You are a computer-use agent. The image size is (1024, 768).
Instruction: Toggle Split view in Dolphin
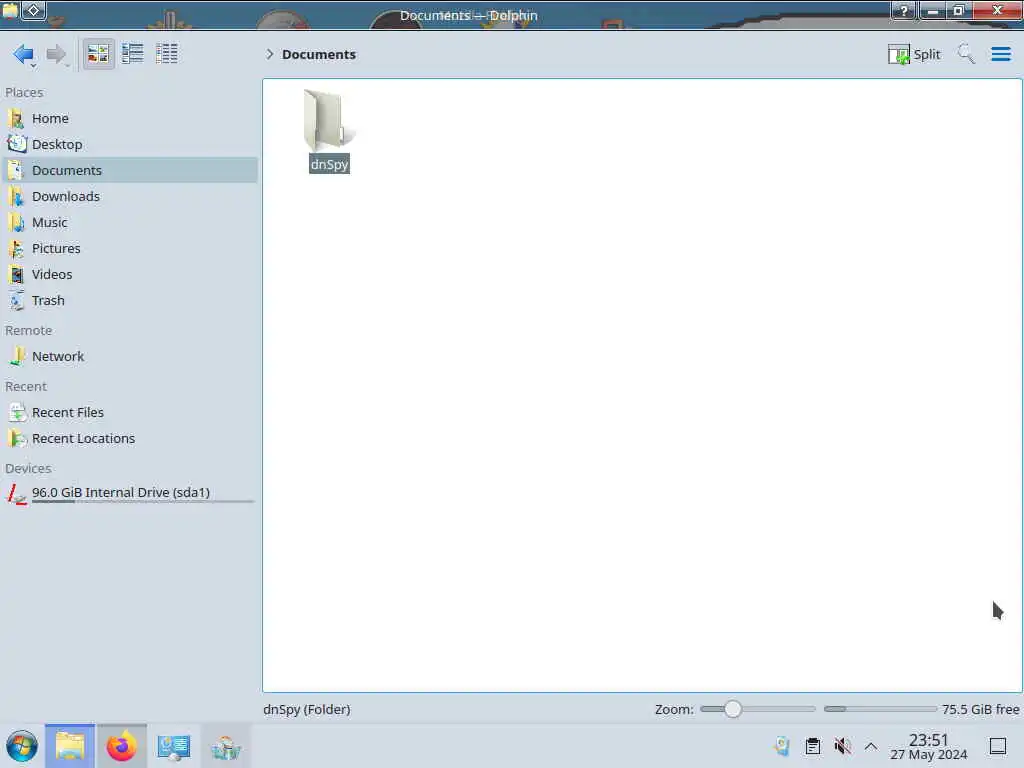coord(914,54)
